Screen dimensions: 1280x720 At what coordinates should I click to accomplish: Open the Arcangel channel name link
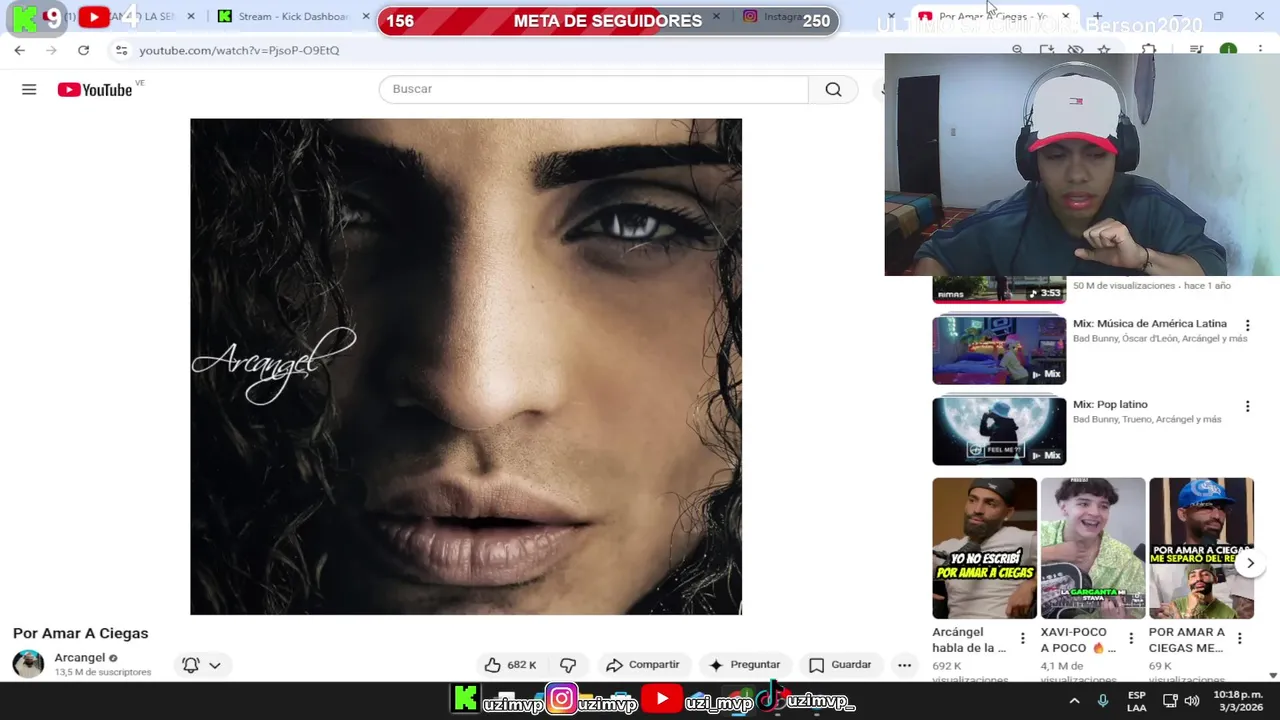coord(80,658)
